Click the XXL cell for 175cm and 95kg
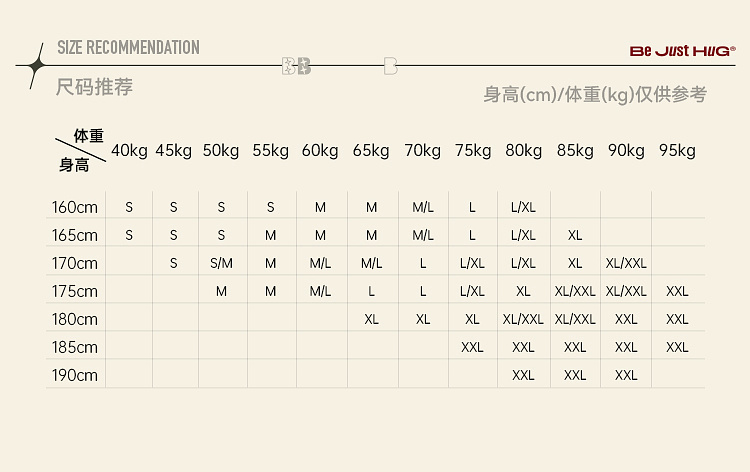This screenshot has height=472, width=750. (x=677, y=291)
